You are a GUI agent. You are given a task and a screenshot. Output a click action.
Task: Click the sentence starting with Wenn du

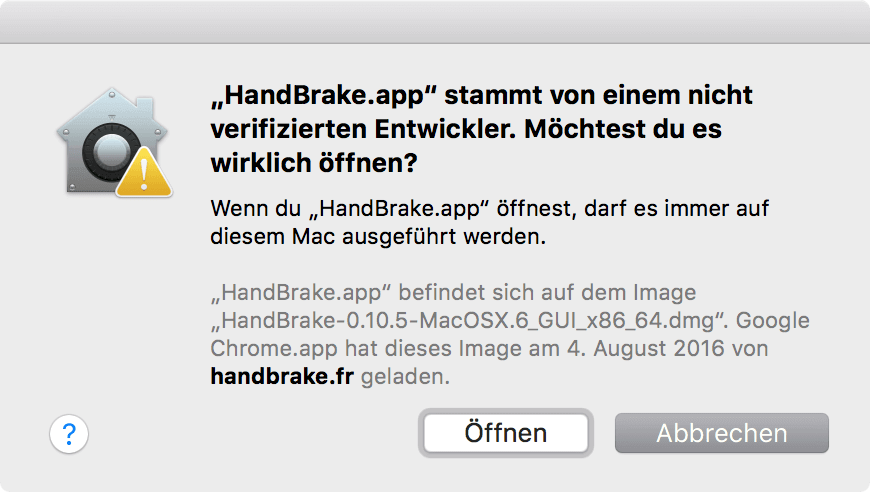(489, 222)
